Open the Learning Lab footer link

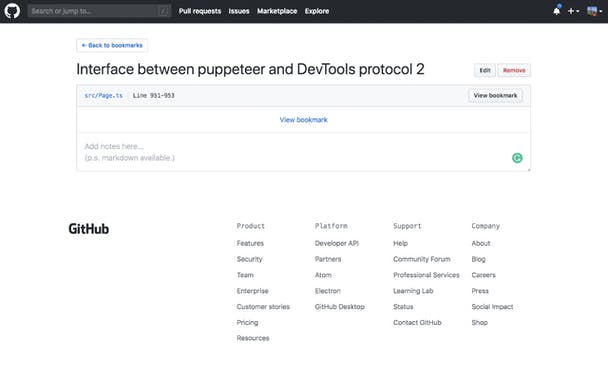coord(413,291)
